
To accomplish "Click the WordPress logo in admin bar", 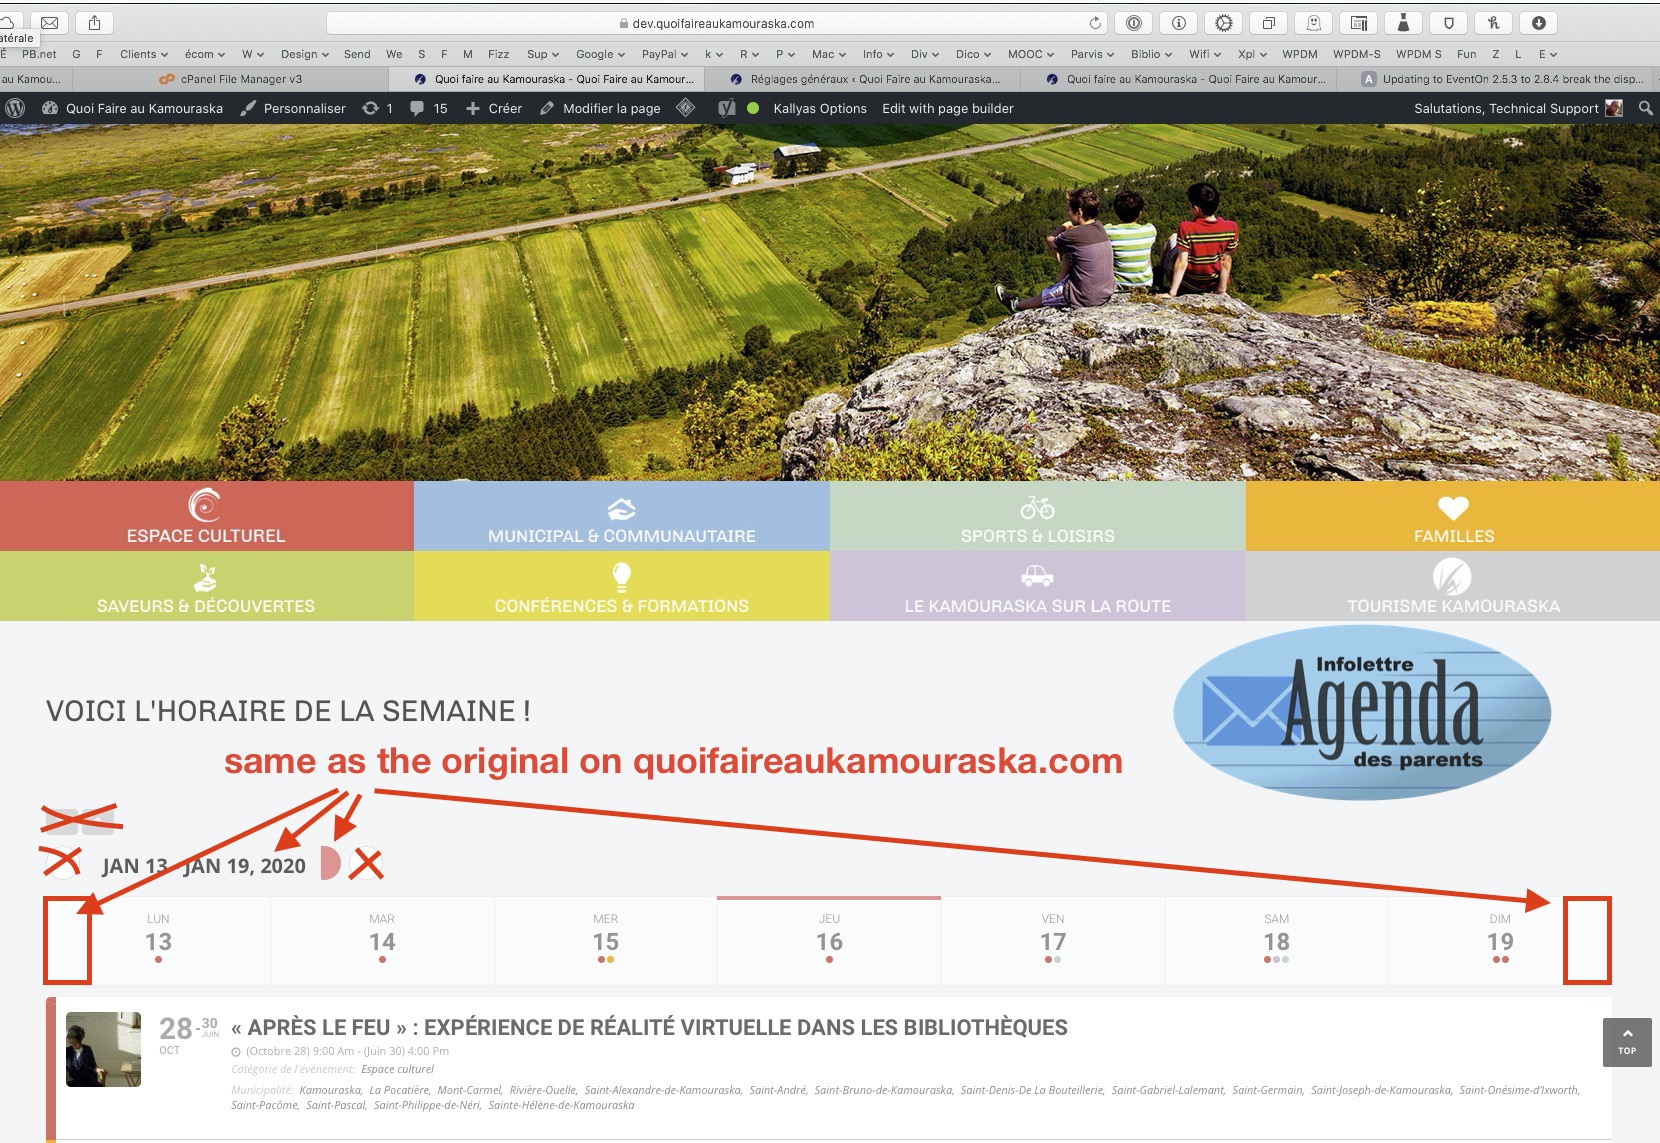I will (15, 108).
